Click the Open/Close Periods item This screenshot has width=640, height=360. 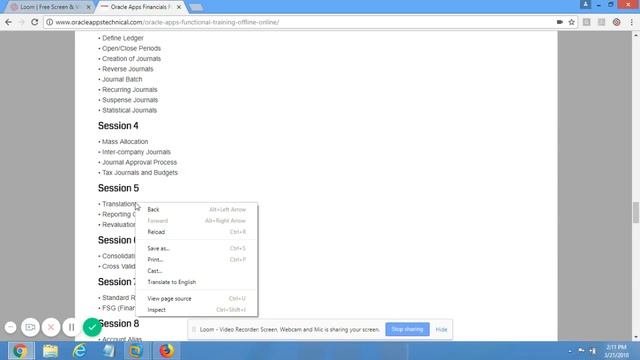point(131,48)
